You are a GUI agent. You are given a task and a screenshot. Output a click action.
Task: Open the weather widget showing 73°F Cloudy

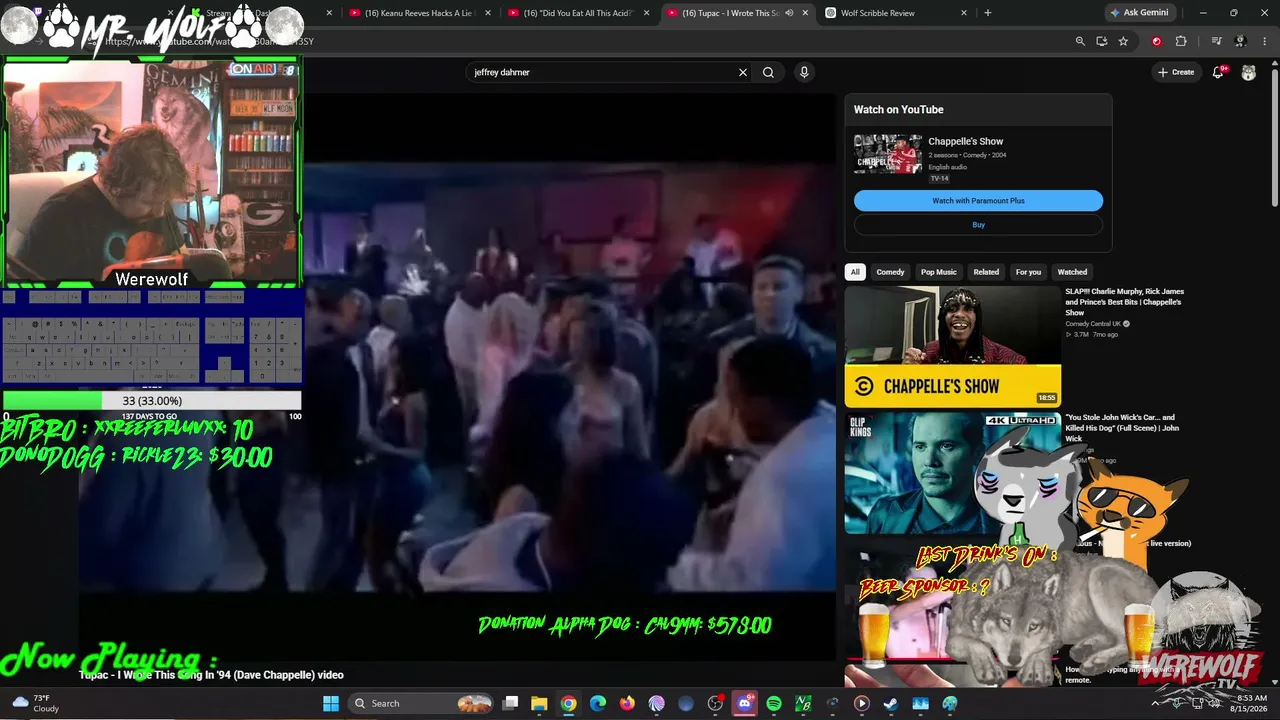tap(36, 703)
